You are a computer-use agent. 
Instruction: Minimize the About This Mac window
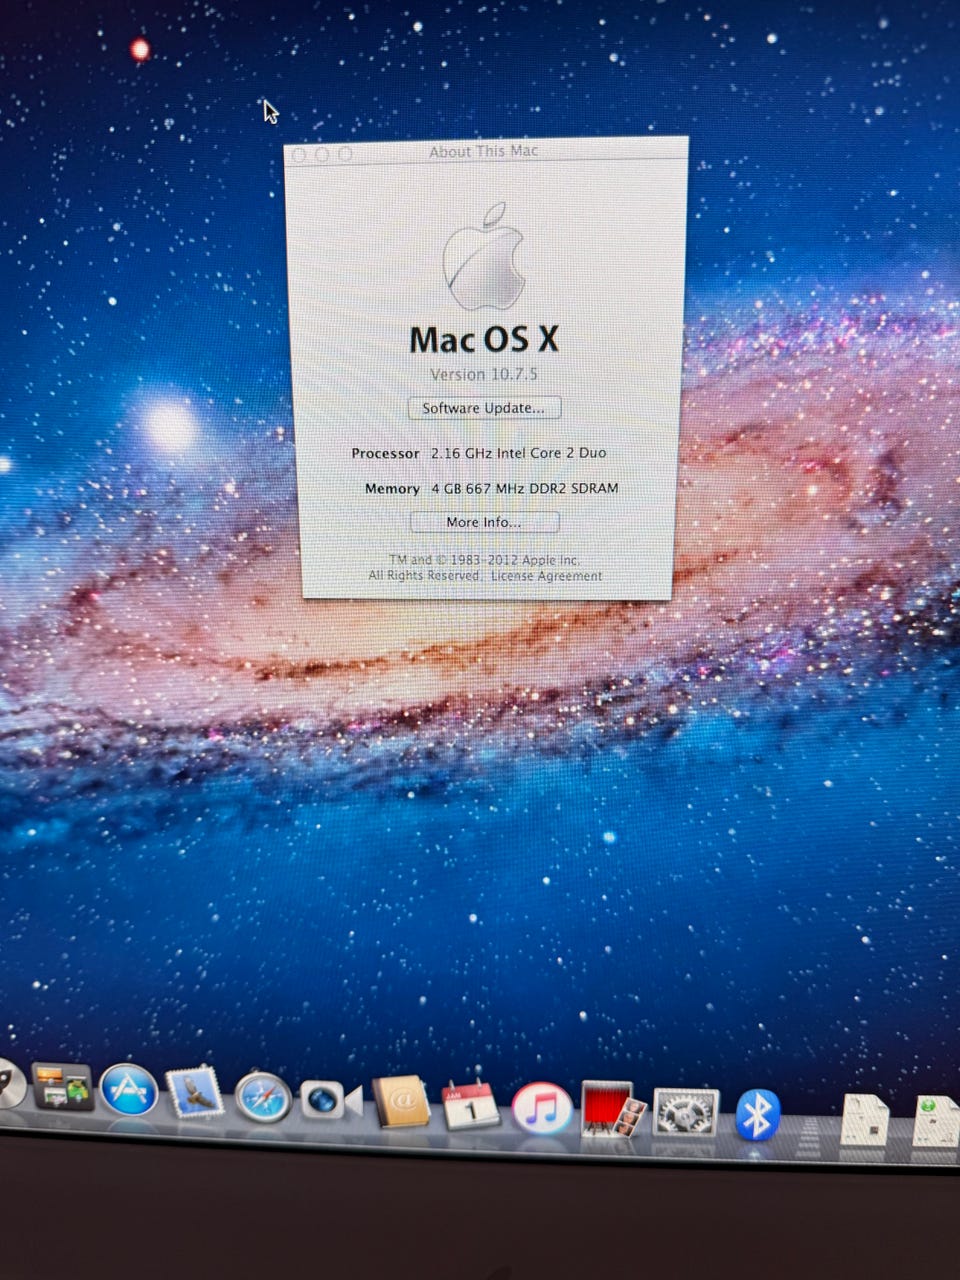[x=321, y=154]
